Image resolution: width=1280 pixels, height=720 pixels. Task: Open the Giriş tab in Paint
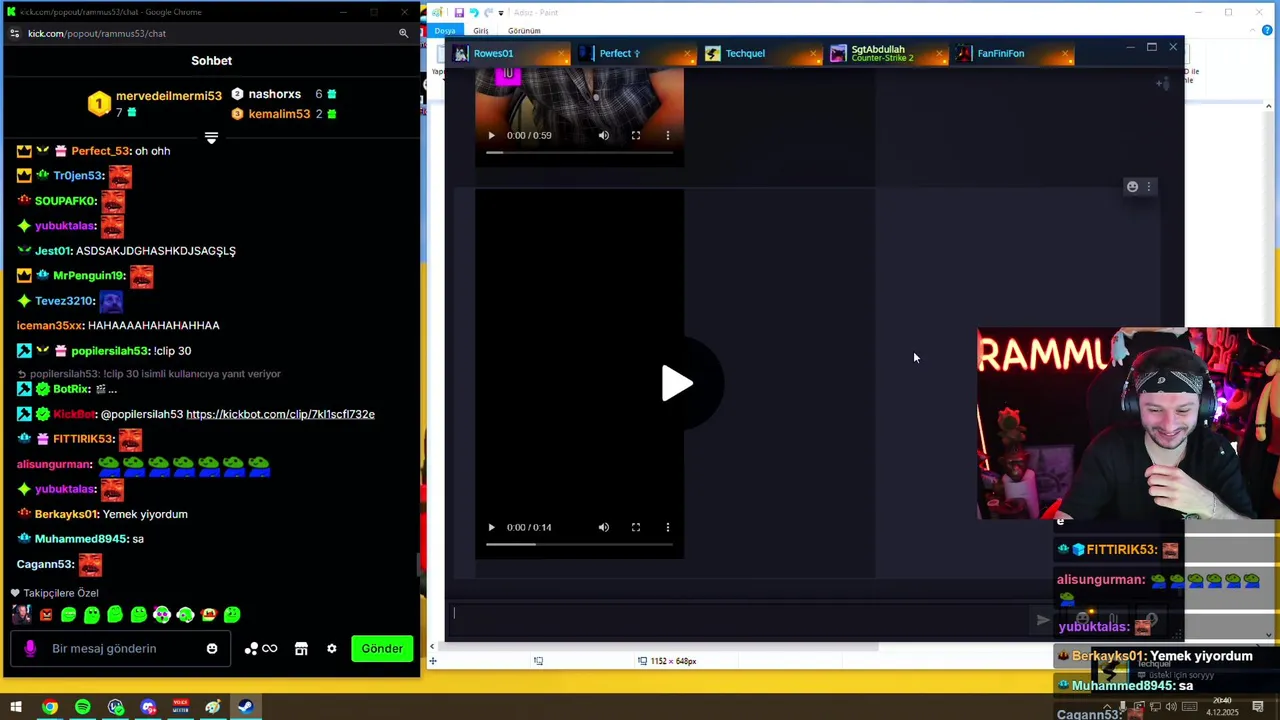coord(481,31)
